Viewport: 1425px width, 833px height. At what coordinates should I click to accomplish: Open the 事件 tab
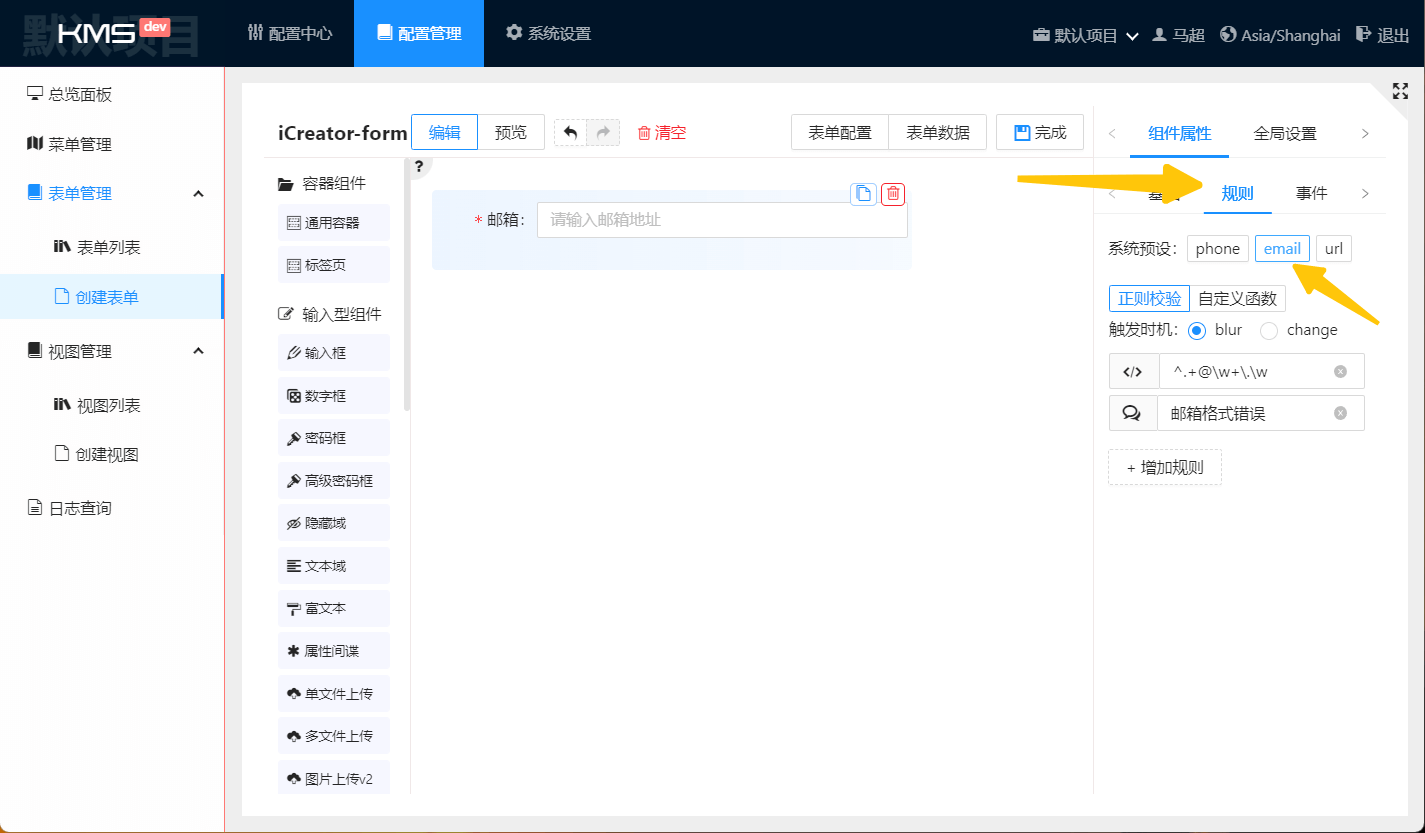pos(1311,194)
